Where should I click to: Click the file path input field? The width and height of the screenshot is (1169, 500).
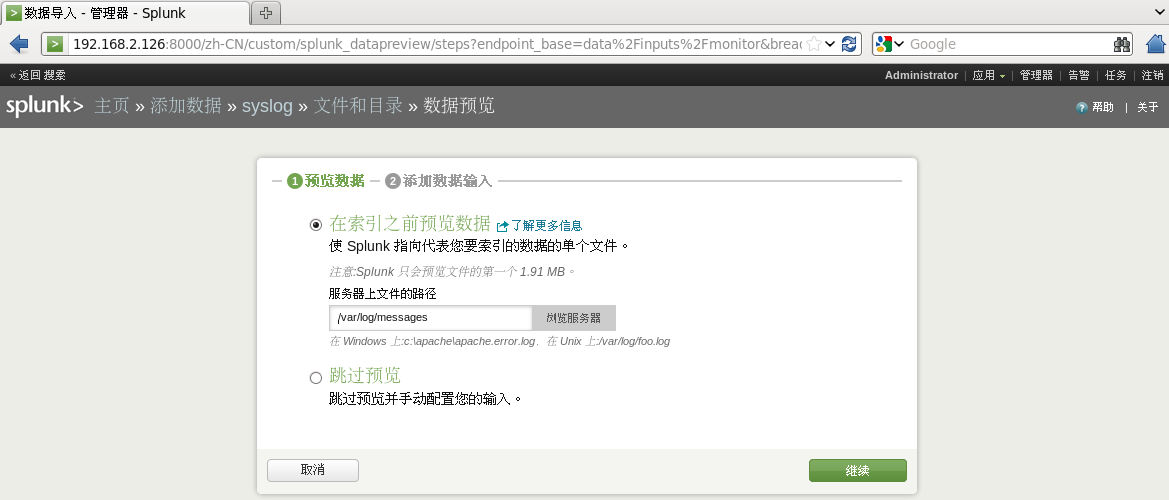[x=431, y=317]
